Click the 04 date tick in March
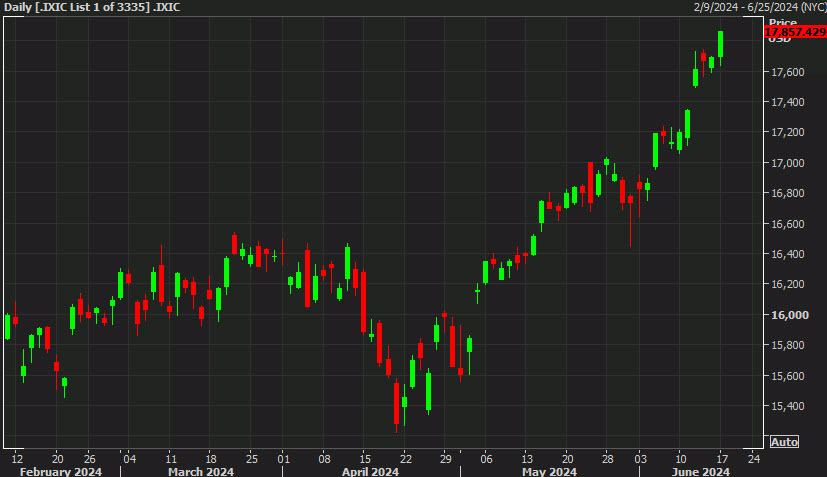 pos(129,457)
